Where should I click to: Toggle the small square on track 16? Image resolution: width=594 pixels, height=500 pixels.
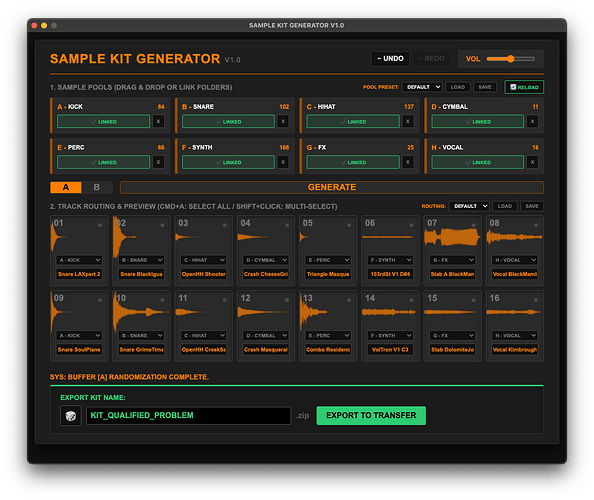(536, 300)
